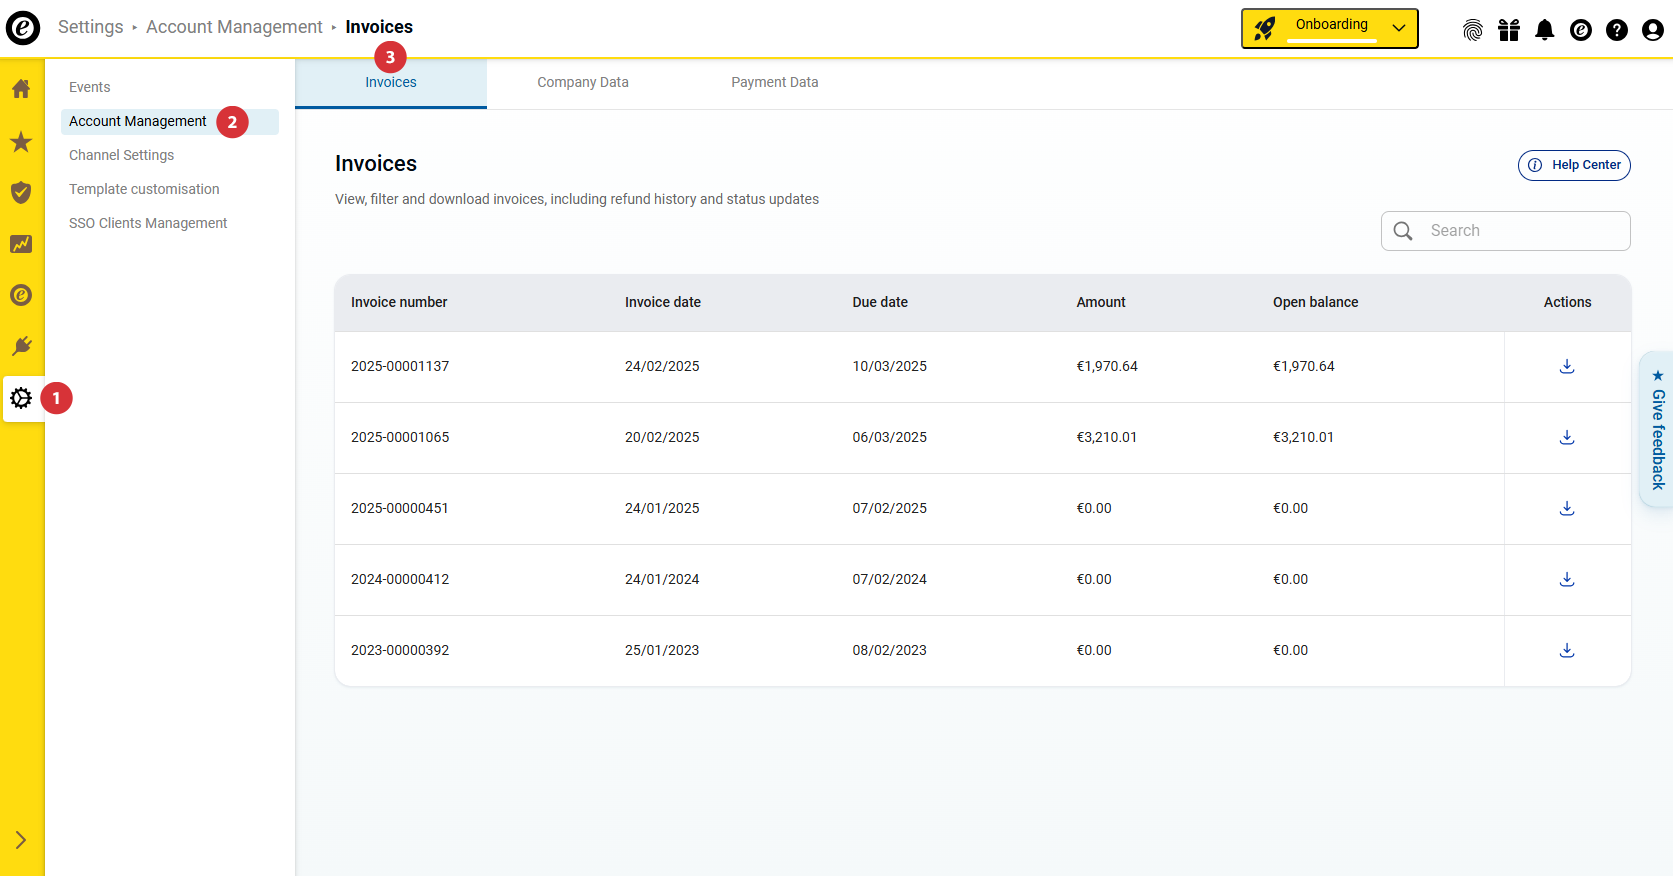1673x876 pixels.
Task: Open the settings gear sidebar icon
Action: 21,398
